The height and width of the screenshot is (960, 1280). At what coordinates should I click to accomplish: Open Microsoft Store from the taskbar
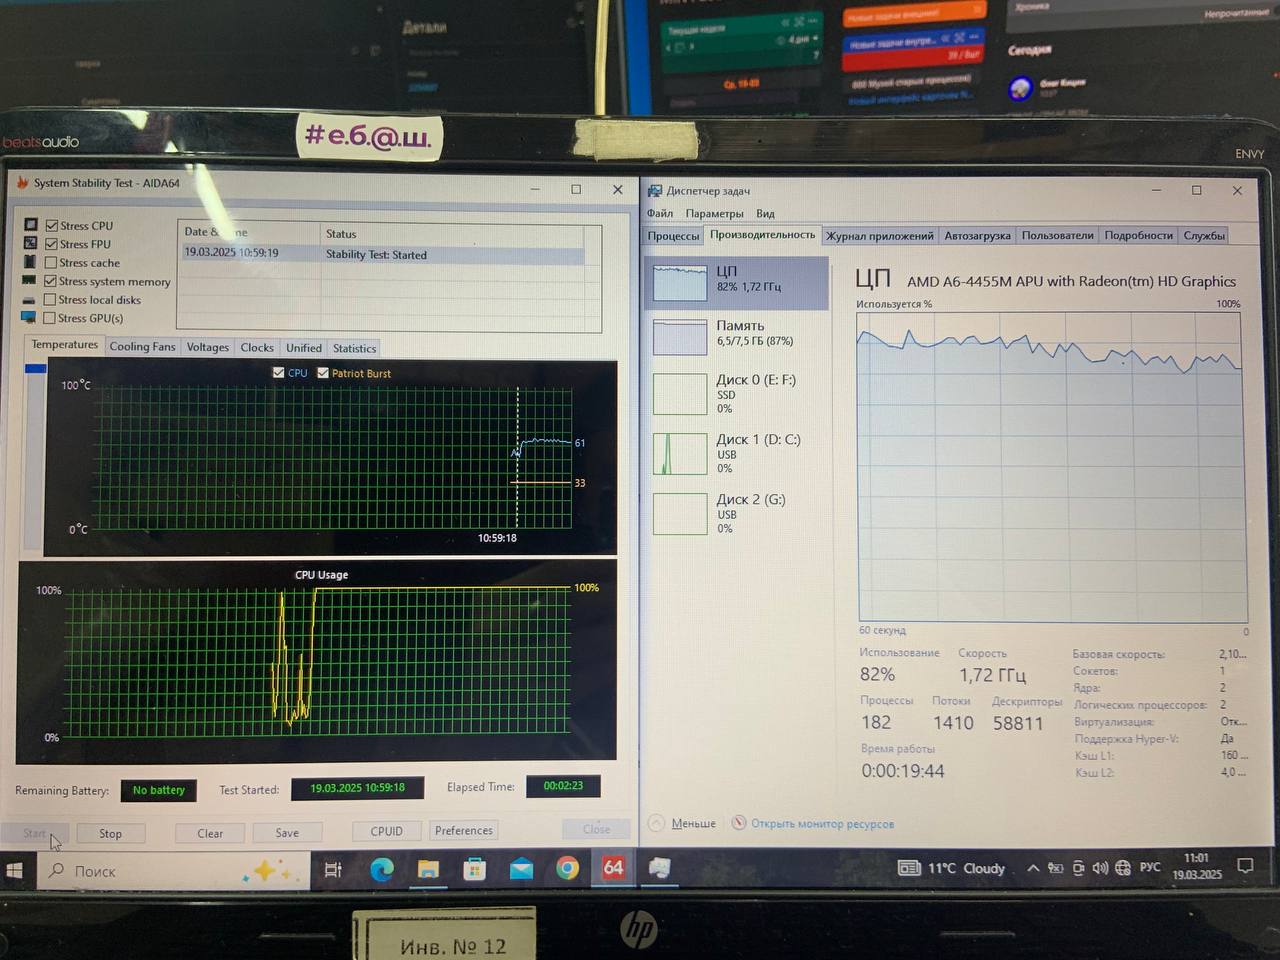475,869
